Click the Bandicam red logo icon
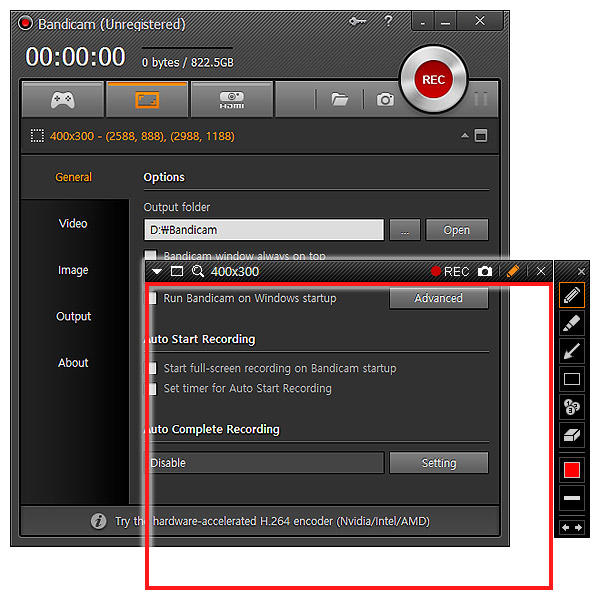 coord(25,23)
